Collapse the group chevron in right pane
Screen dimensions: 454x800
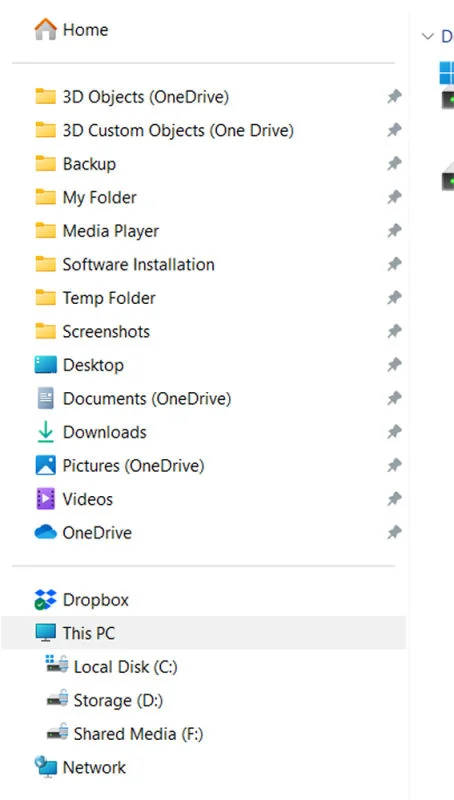pyautogui.click(x=427, y=36)
